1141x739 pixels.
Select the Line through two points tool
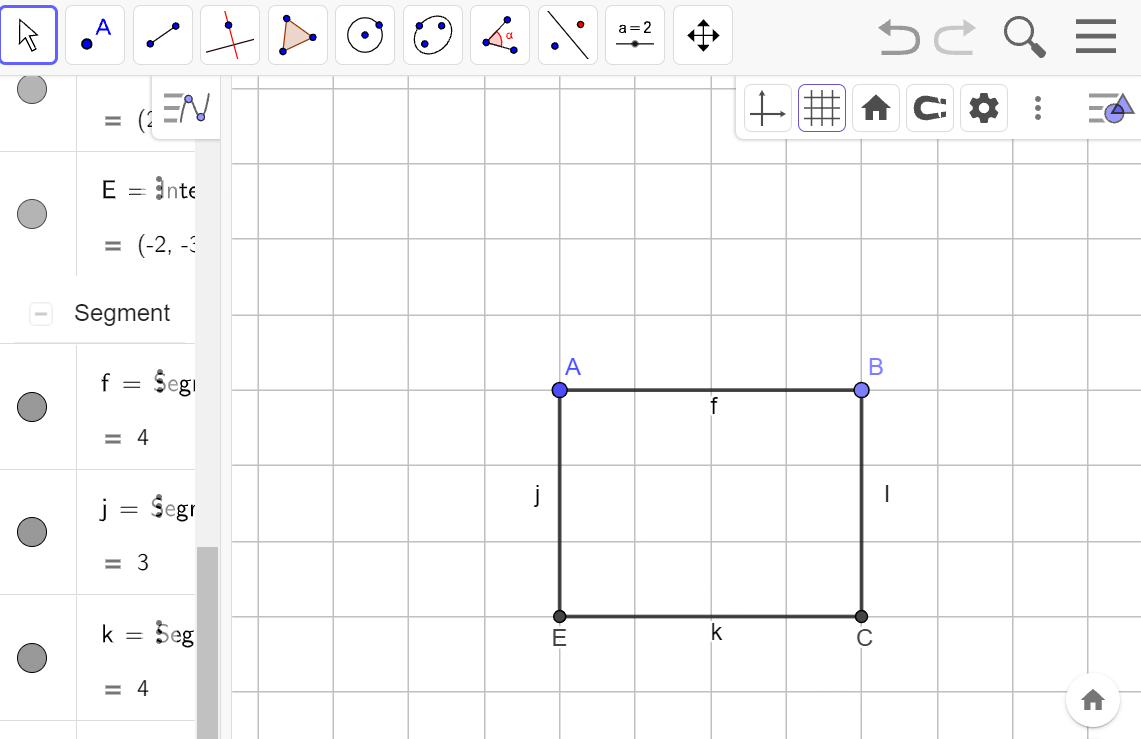(x=163, y=35)
